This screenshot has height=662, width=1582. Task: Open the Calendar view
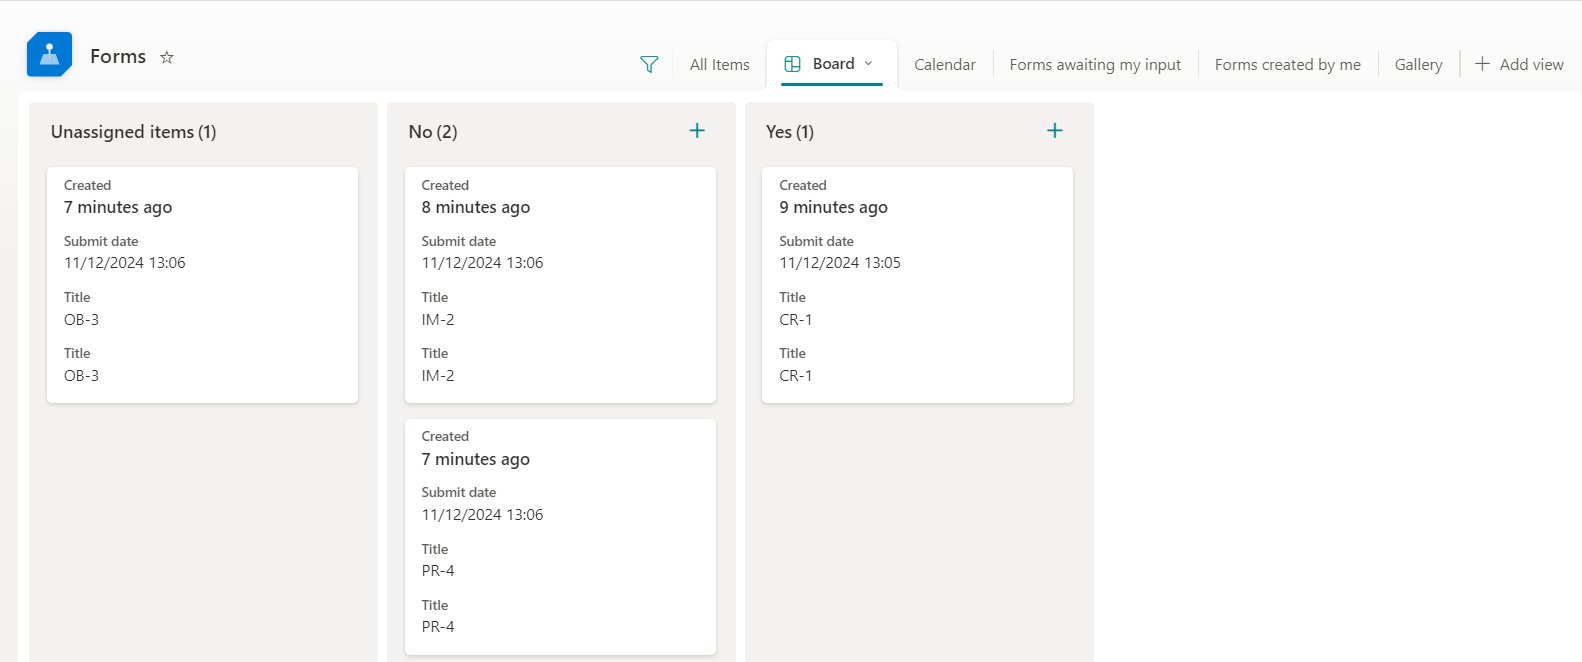[x=945, y=64]
